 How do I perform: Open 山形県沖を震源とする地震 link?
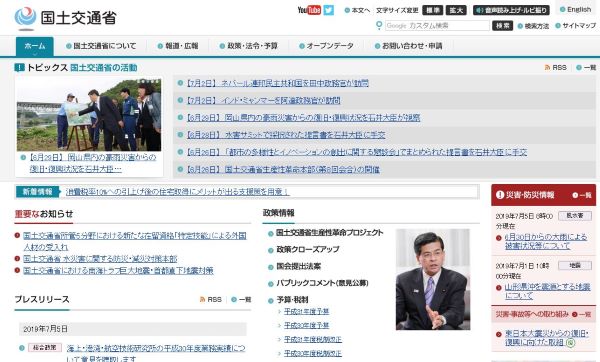point(548,291)
